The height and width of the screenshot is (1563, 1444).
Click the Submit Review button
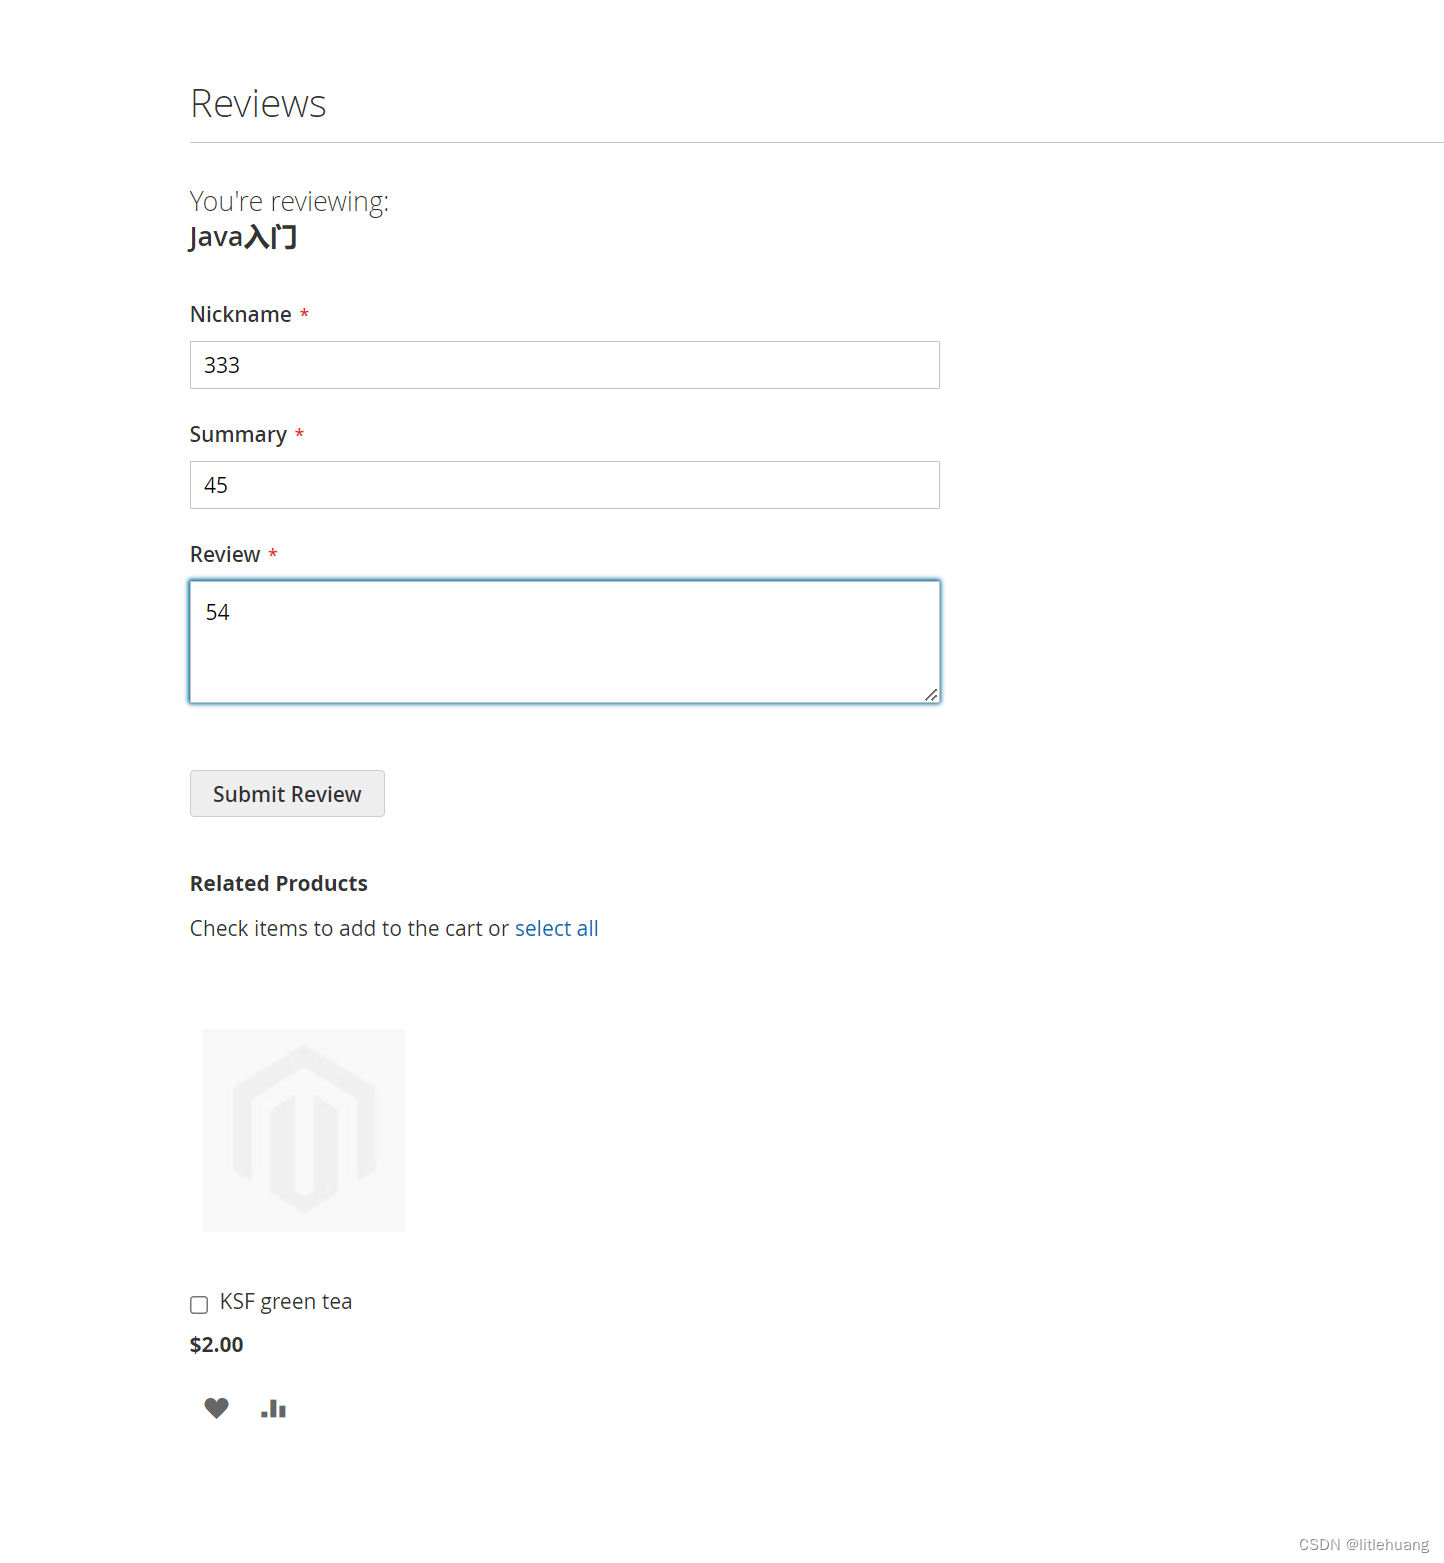pos(287,794)
